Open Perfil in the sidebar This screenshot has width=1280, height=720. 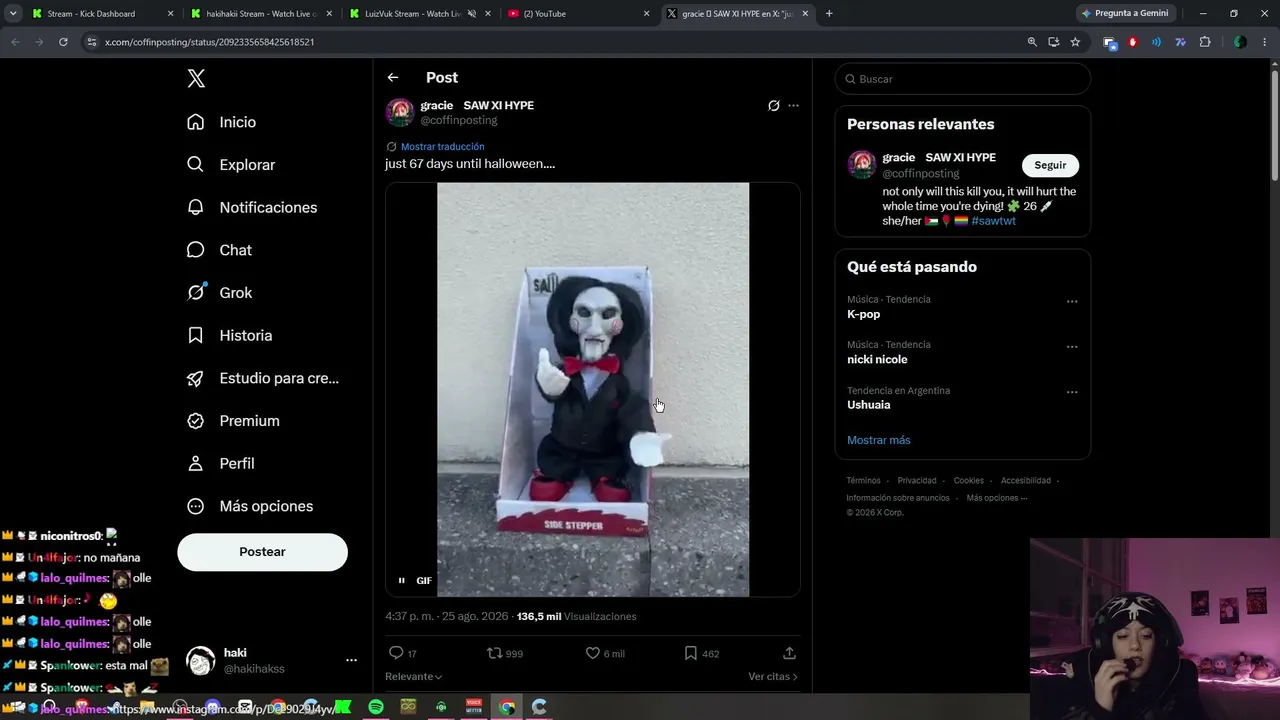pos(221,463)
